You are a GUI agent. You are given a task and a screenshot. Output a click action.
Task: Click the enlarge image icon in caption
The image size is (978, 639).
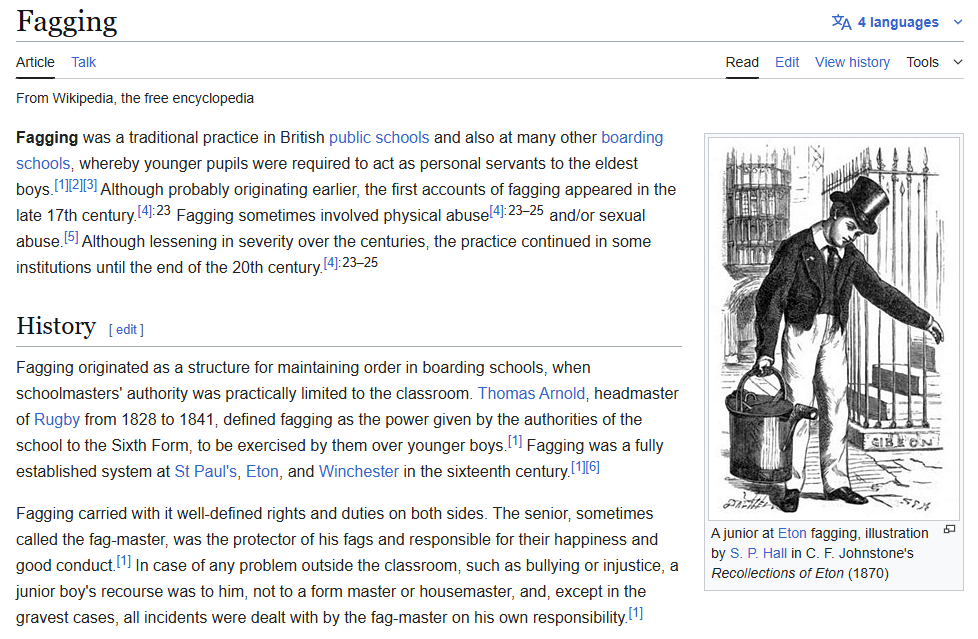coord(949,529)
